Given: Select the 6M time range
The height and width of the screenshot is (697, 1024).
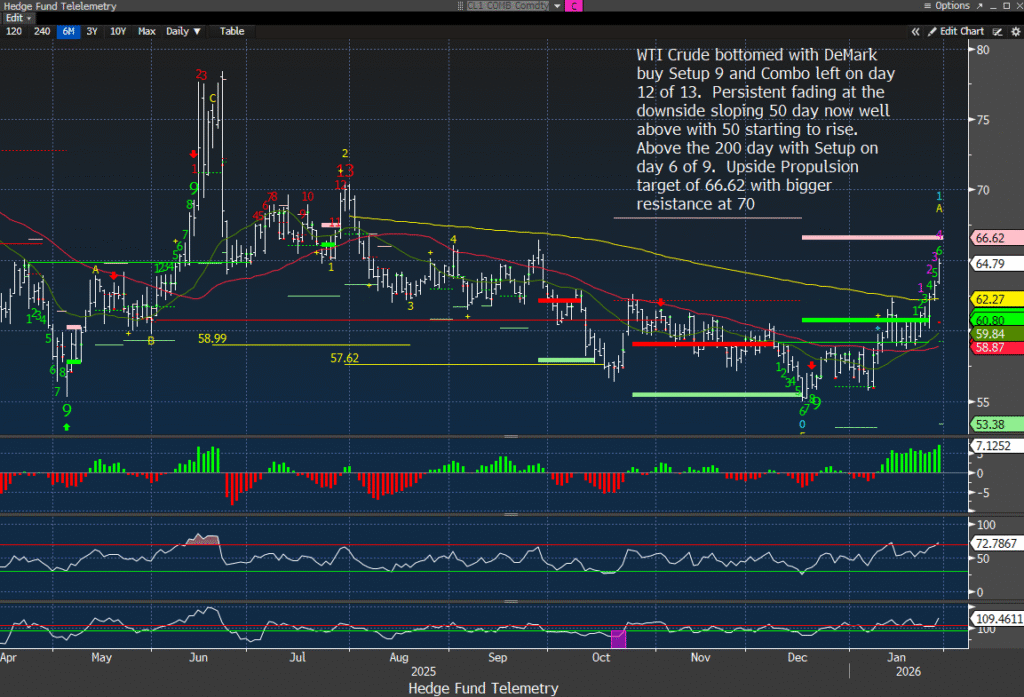Looking at the screenshot, I should [x=68, y=31].
